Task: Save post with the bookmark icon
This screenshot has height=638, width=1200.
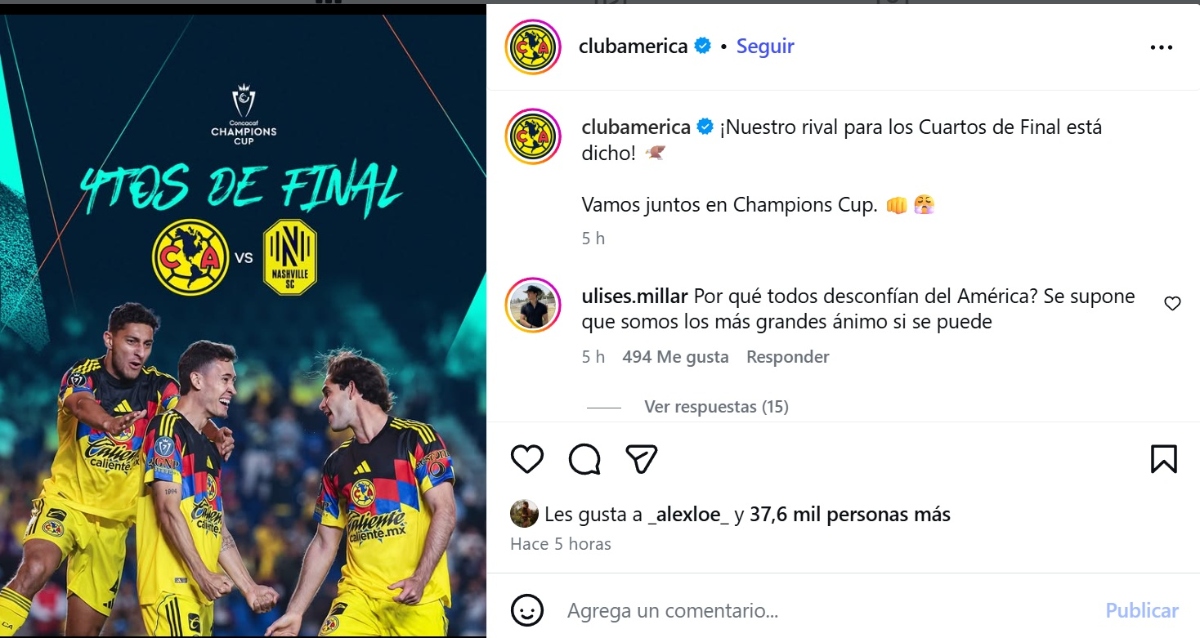Action: (1163, 459)
